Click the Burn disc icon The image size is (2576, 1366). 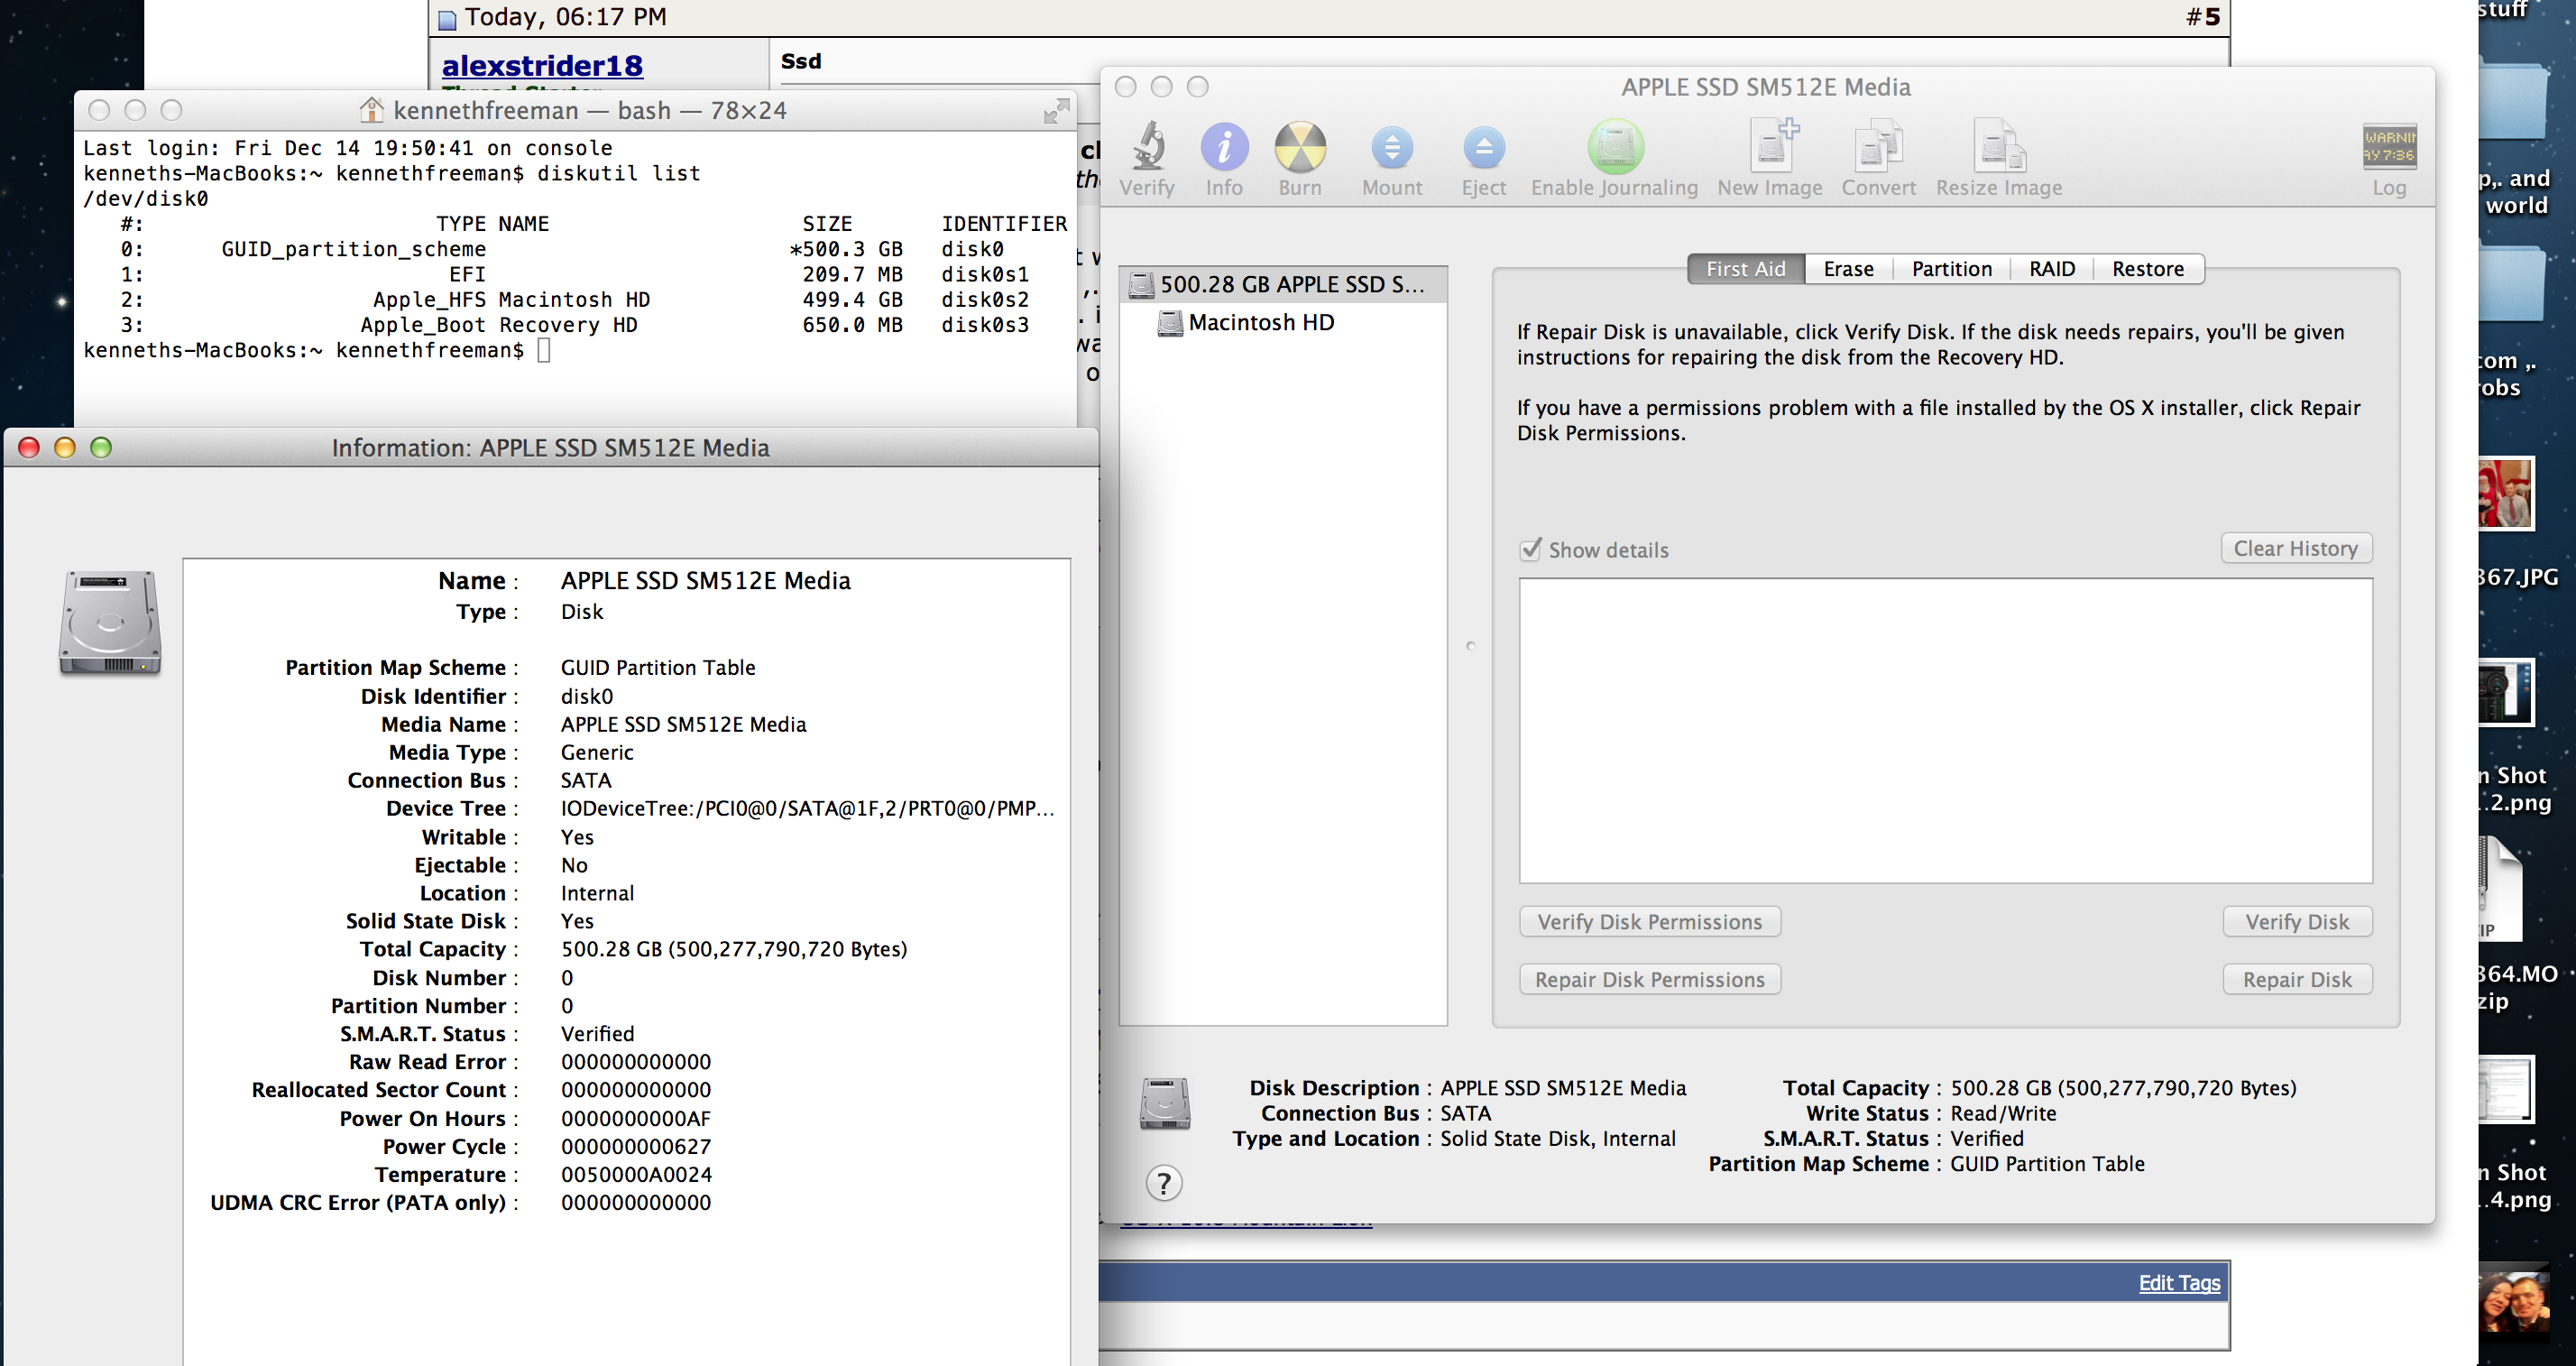[x=1300, y=147]
